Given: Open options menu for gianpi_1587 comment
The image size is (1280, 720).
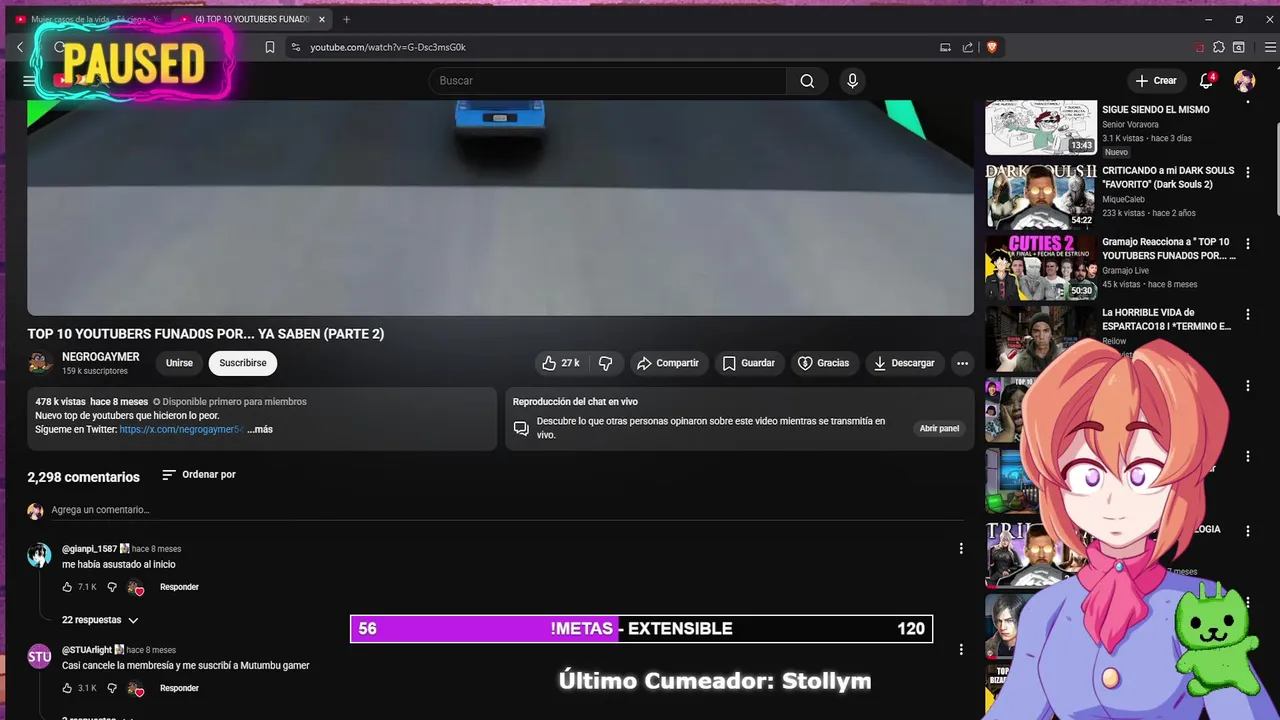Looking at the screenshot, I should pos(961,548).
